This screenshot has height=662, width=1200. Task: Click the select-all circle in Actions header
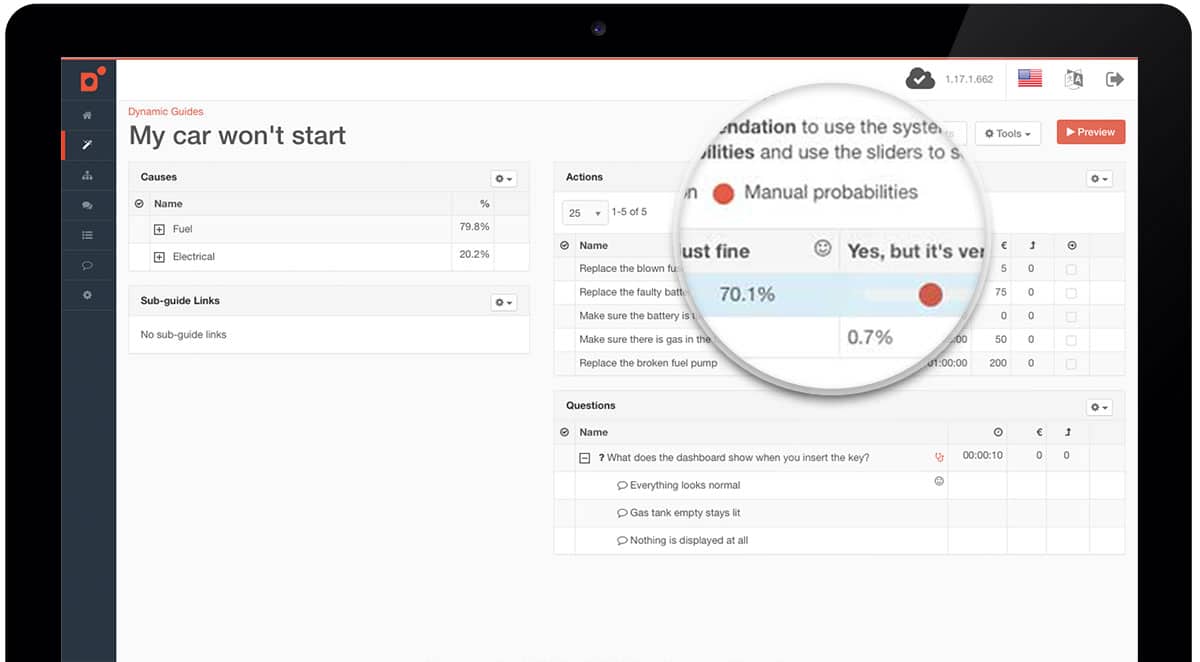tap(565, 245)
